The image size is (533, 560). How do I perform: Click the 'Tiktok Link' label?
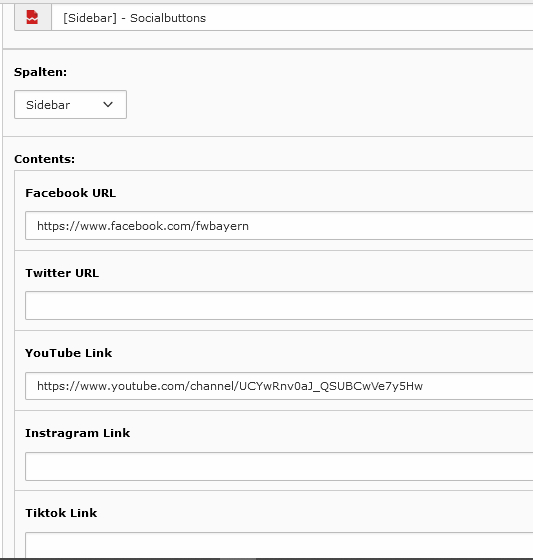(61, 513)
